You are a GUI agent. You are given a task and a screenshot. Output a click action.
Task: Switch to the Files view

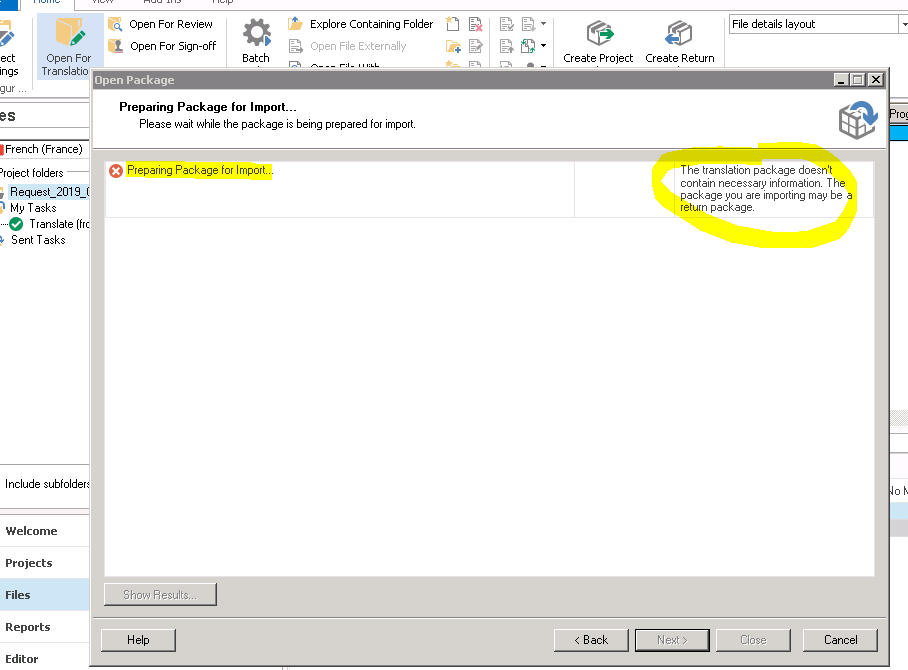[x=18, y=595]
